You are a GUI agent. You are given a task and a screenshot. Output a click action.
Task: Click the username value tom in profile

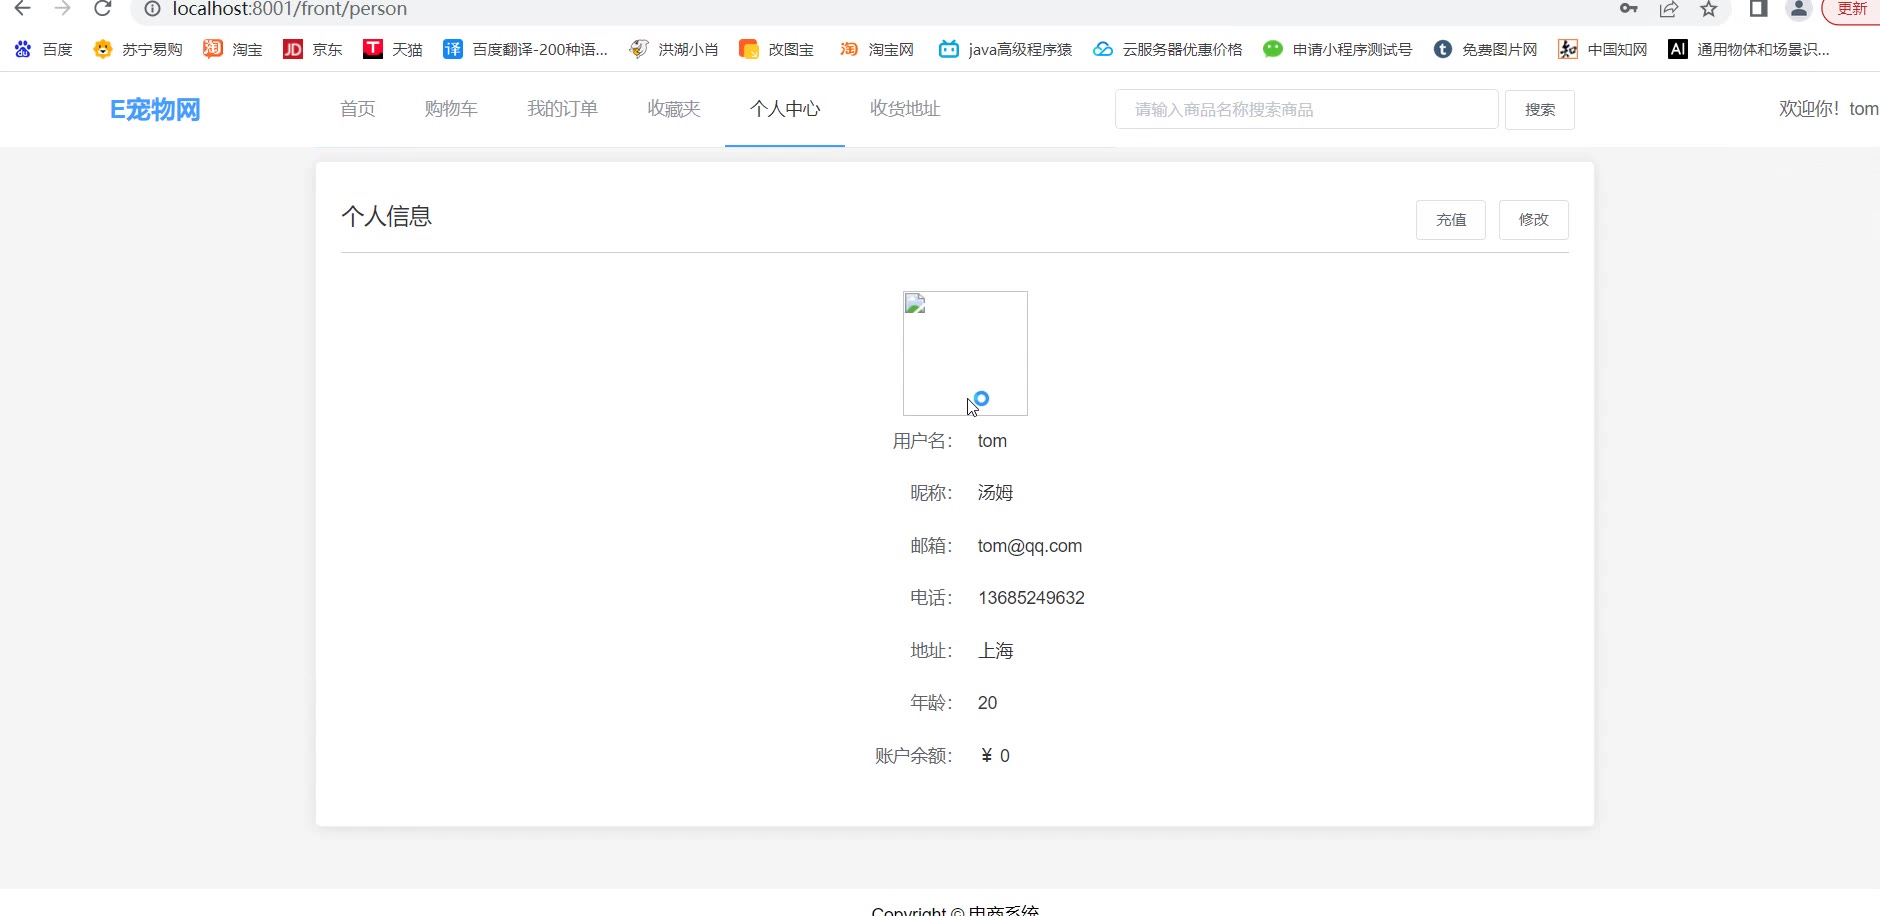coord(992,441)
